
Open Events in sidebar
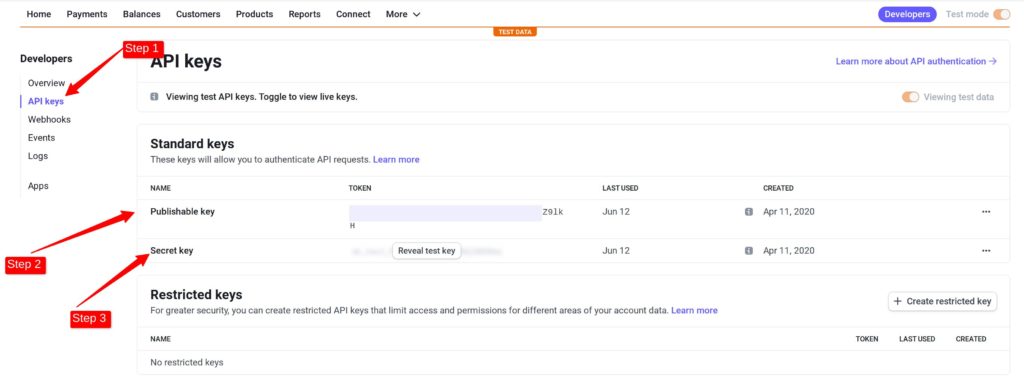click(x=41, y=138)
